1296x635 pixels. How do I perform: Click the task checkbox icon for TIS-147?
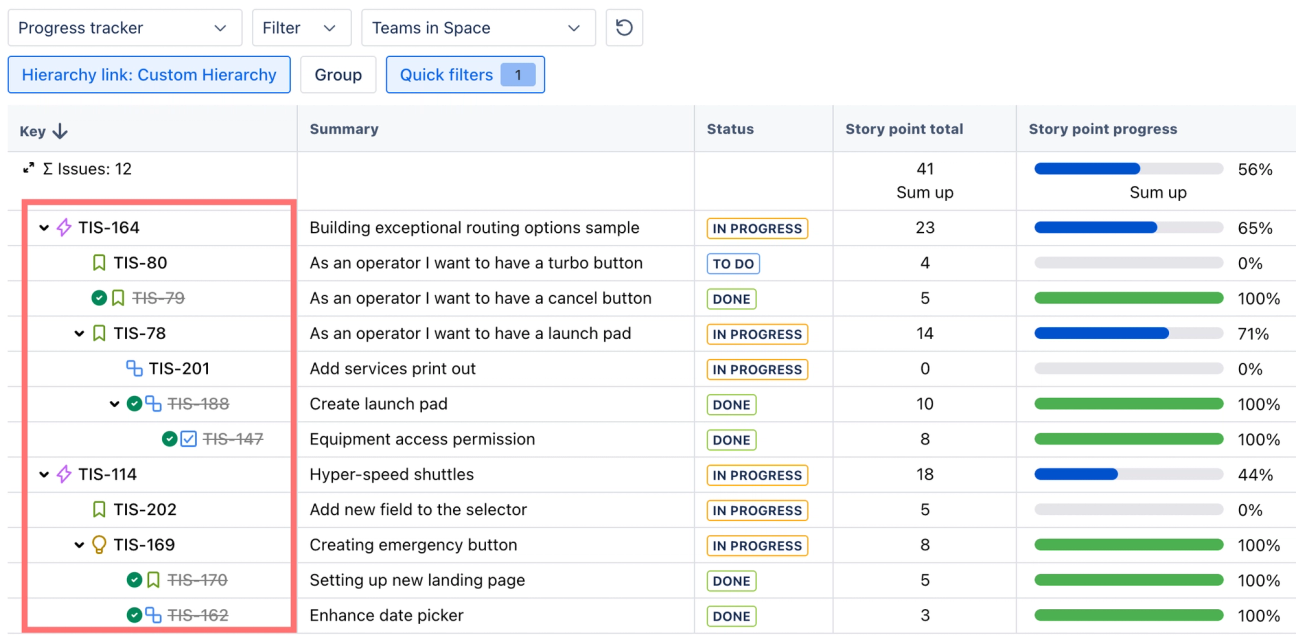188,439
